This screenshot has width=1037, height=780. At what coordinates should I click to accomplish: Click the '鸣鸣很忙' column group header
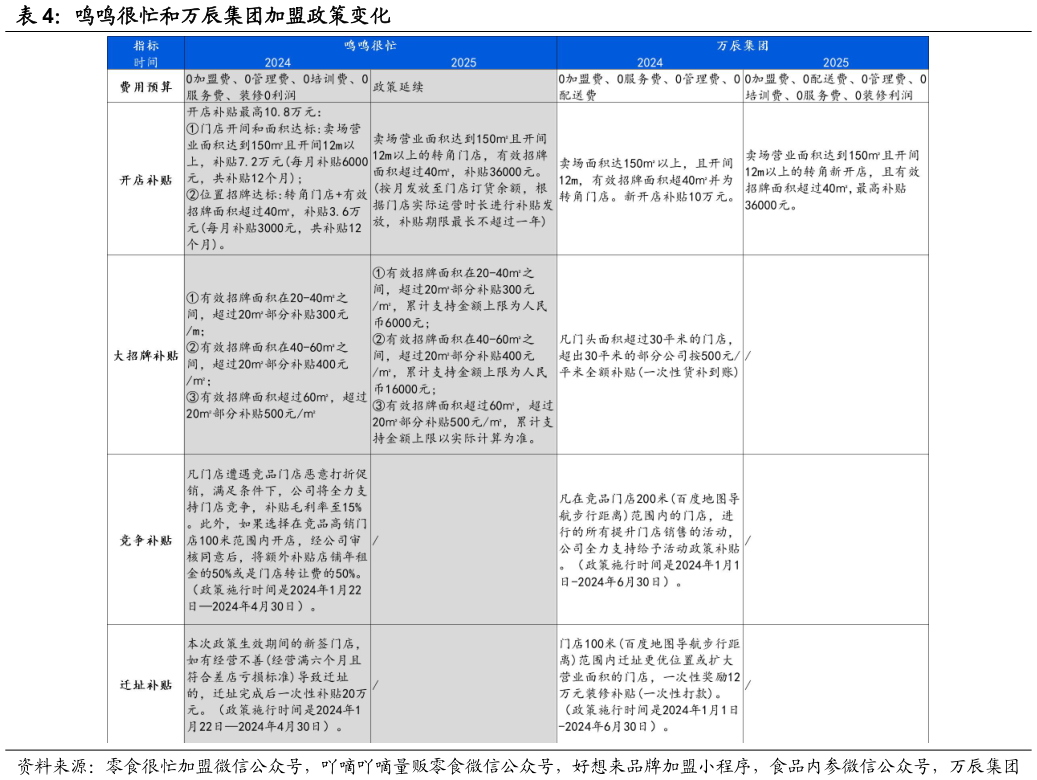[370, 46]
